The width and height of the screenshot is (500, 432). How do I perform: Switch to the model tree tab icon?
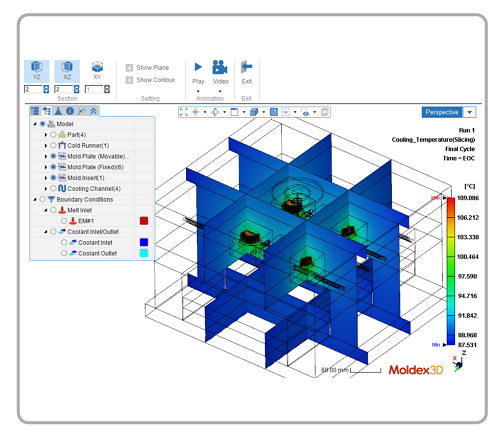click(x=47, y=111)
